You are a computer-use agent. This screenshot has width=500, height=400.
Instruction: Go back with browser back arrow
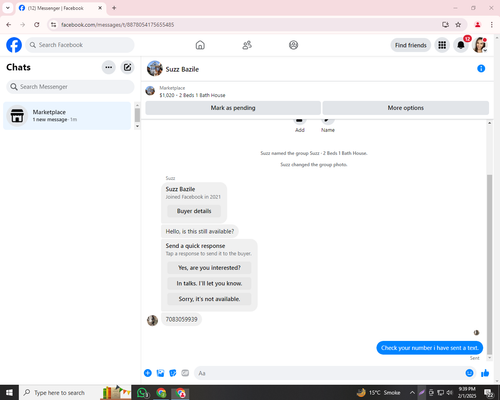click(x=9, y=25)
